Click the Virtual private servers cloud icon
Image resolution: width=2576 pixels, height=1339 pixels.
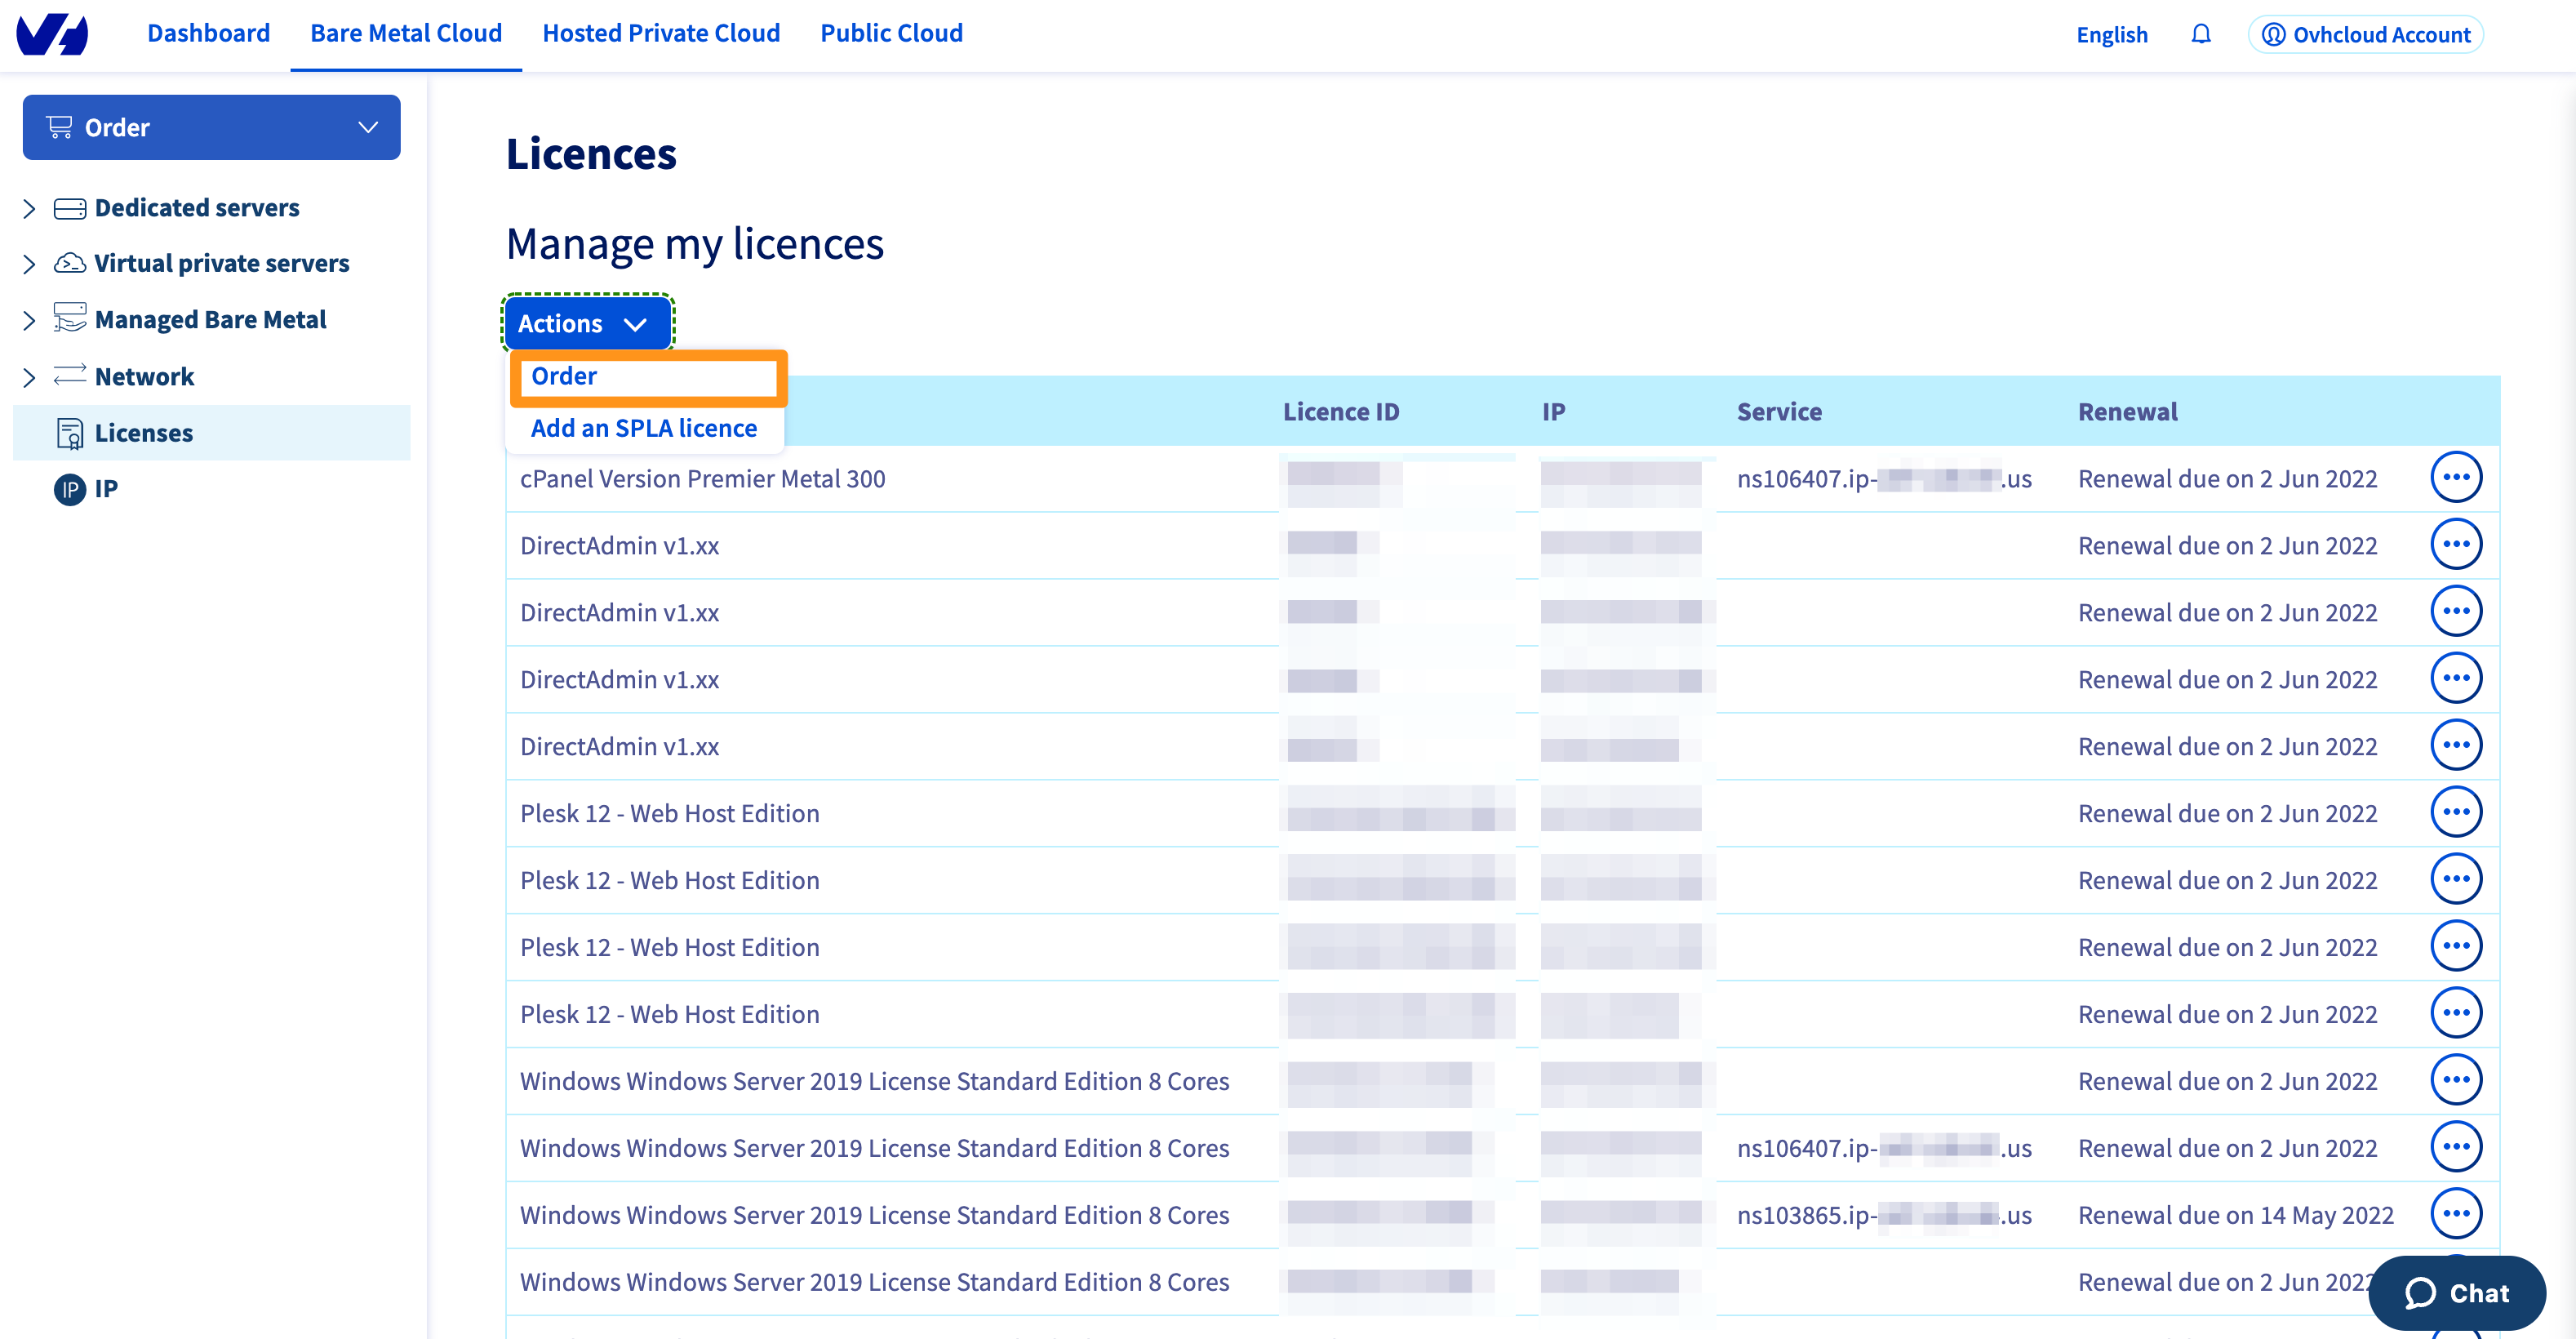click(x=69, y=263)
